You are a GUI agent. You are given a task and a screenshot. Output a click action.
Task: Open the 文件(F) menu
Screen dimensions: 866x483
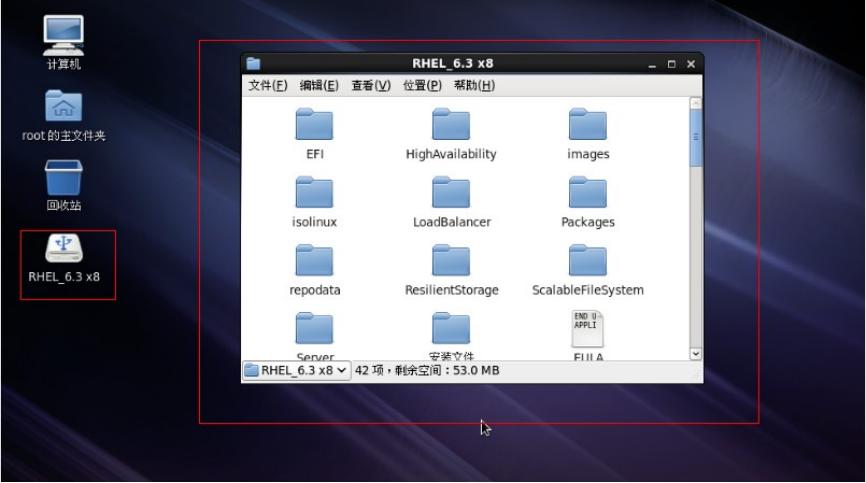[x=268, y=86]
